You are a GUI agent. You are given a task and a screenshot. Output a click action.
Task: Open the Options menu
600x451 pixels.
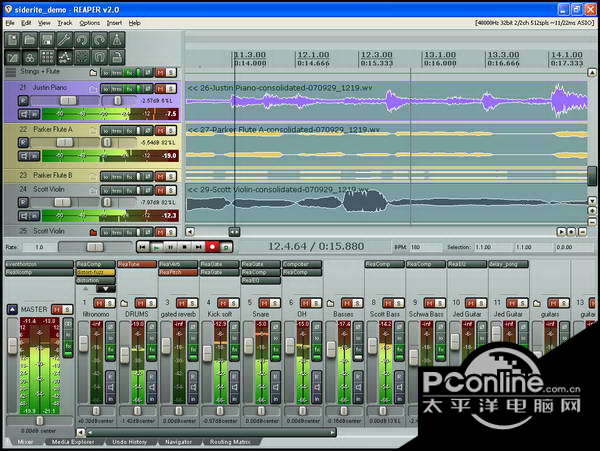tap(90, 22)
